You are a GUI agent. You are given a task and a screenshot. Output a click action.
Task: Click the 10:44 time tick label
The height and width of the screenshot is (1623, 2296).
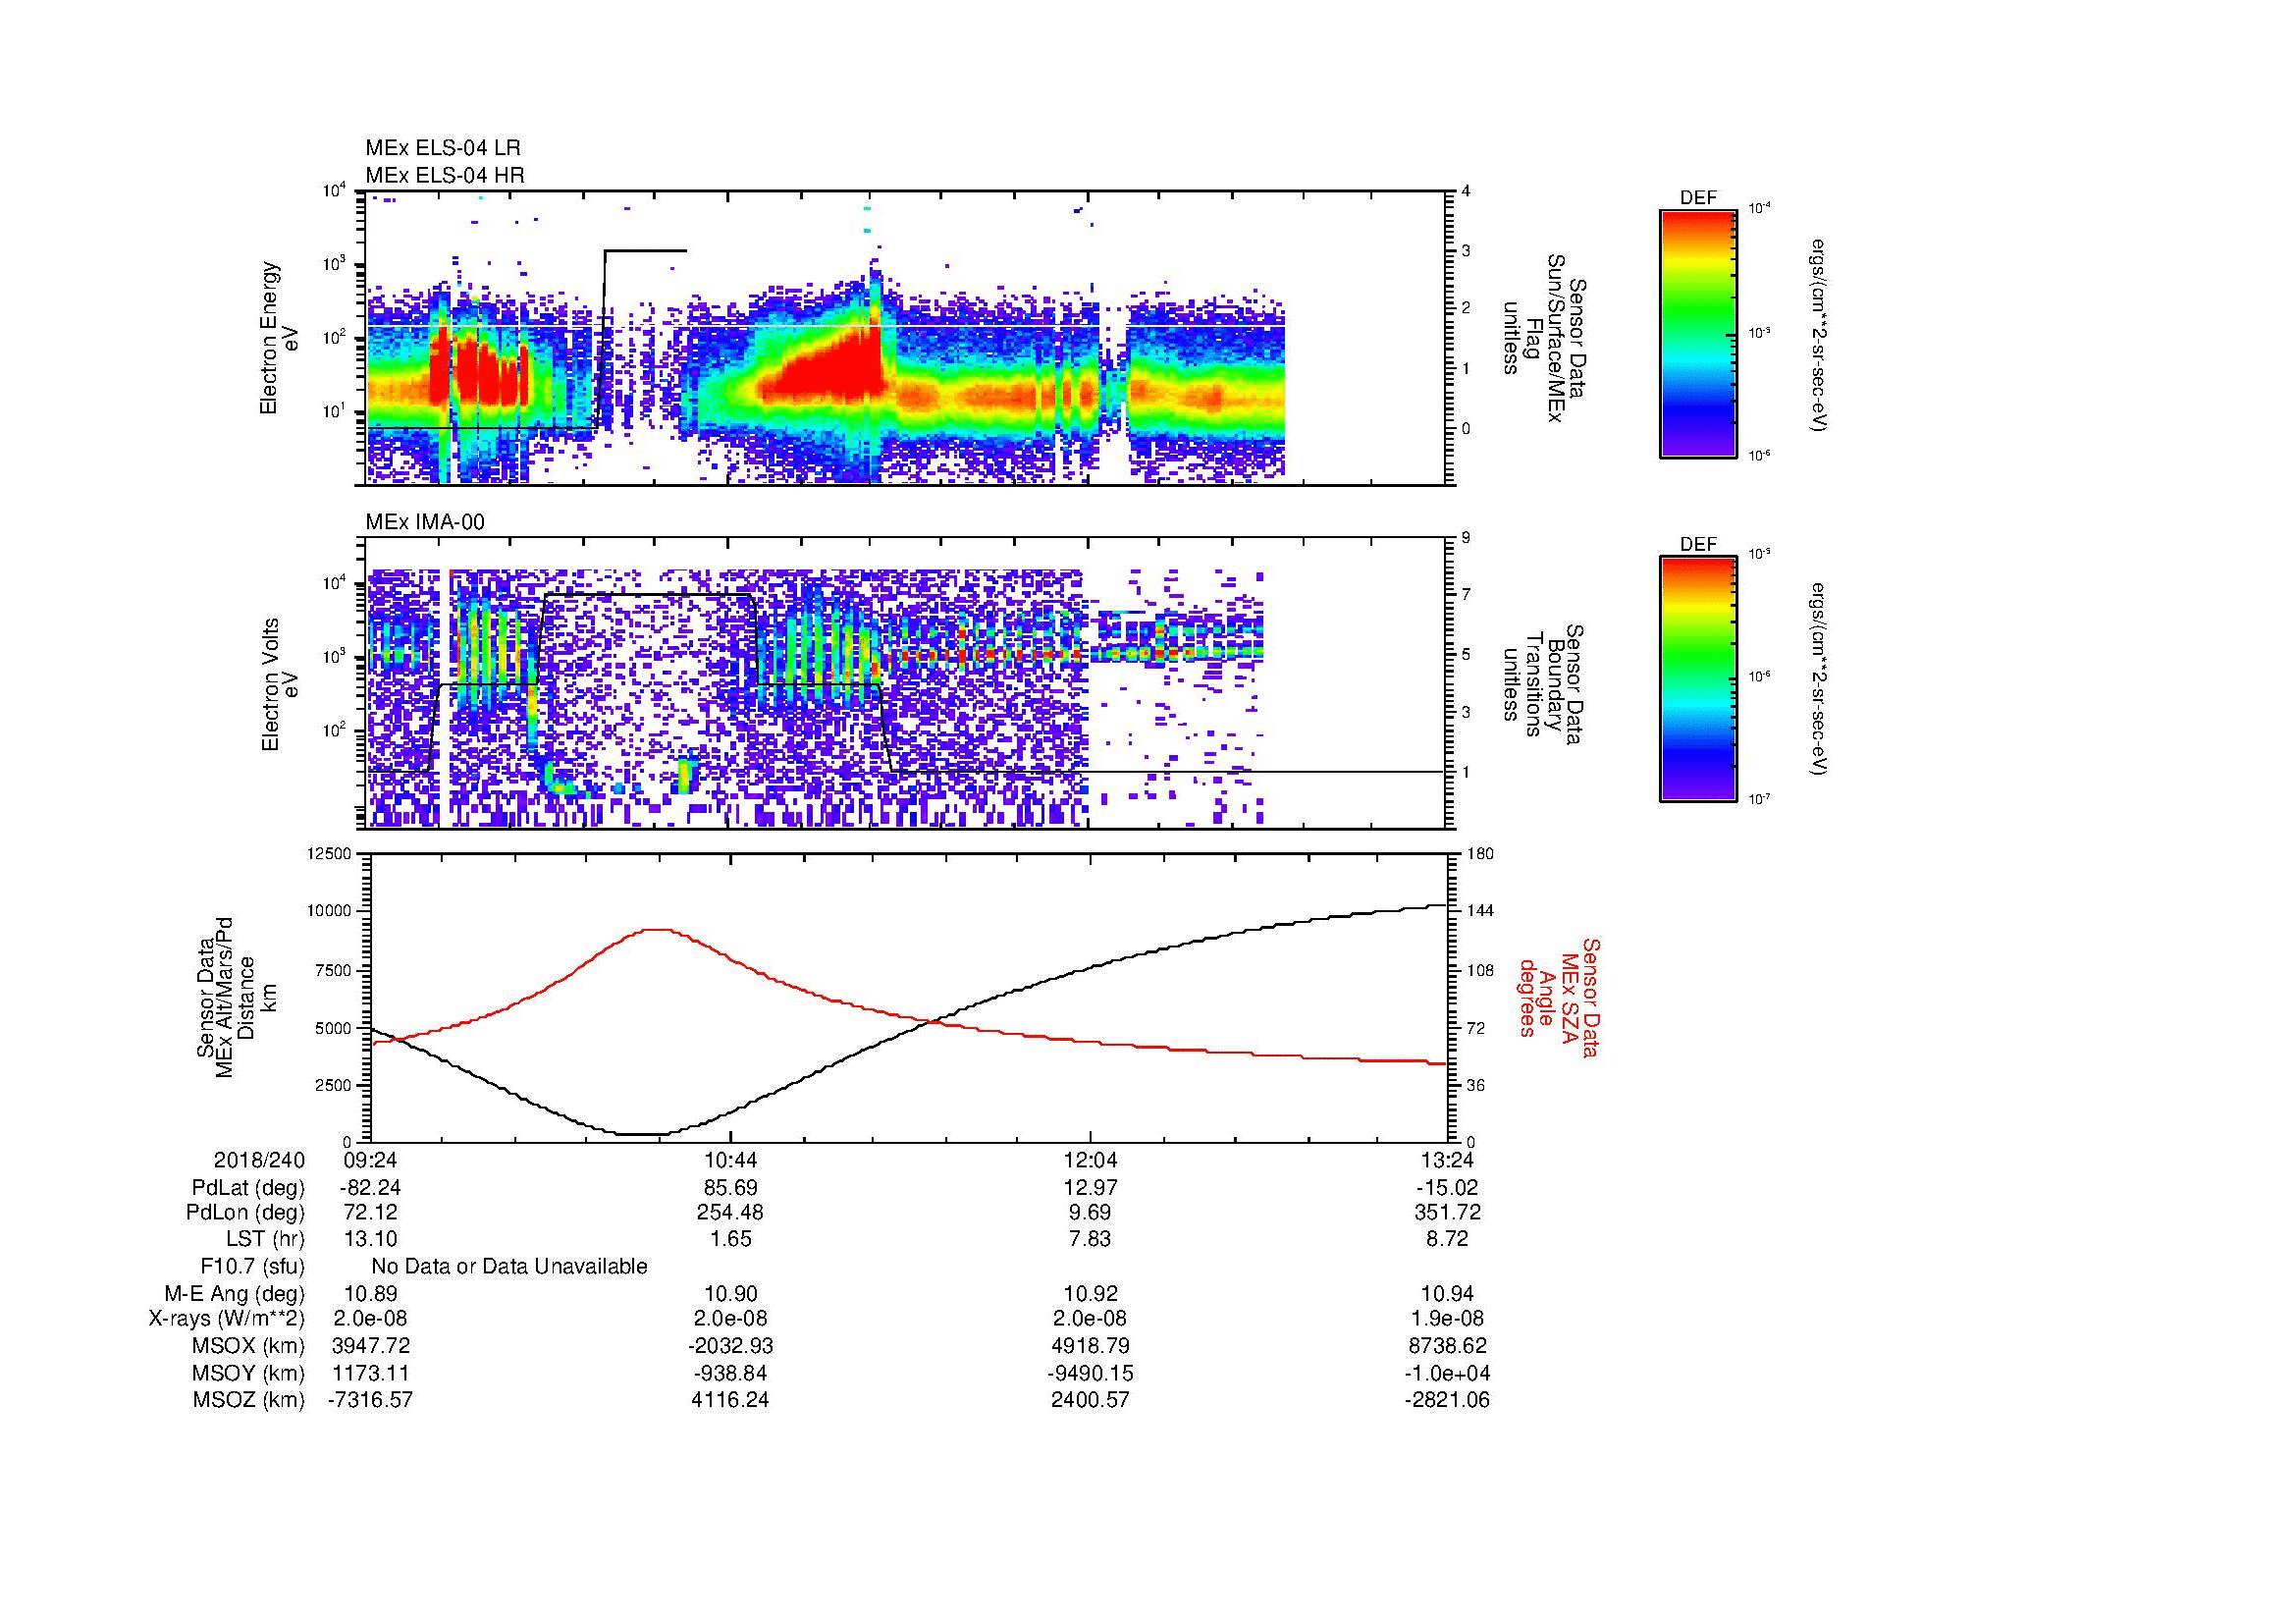(731, 1159)
